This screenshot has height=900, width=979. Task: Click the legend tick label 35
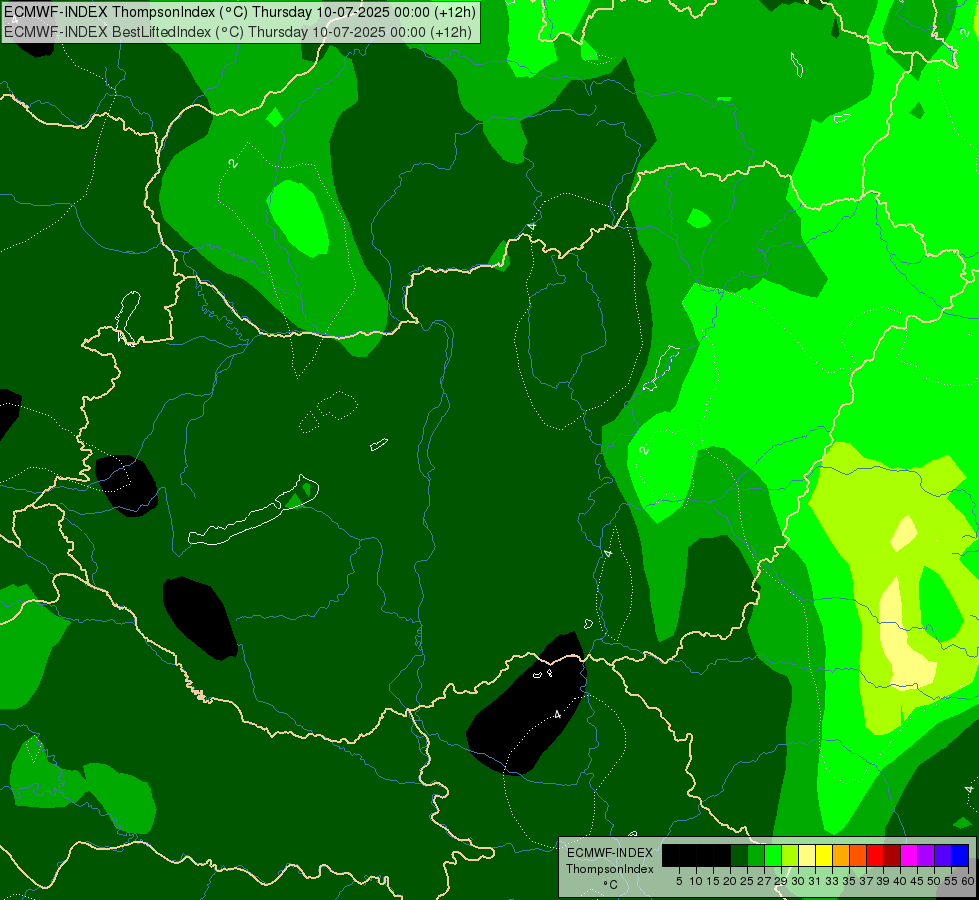point(849,881)
